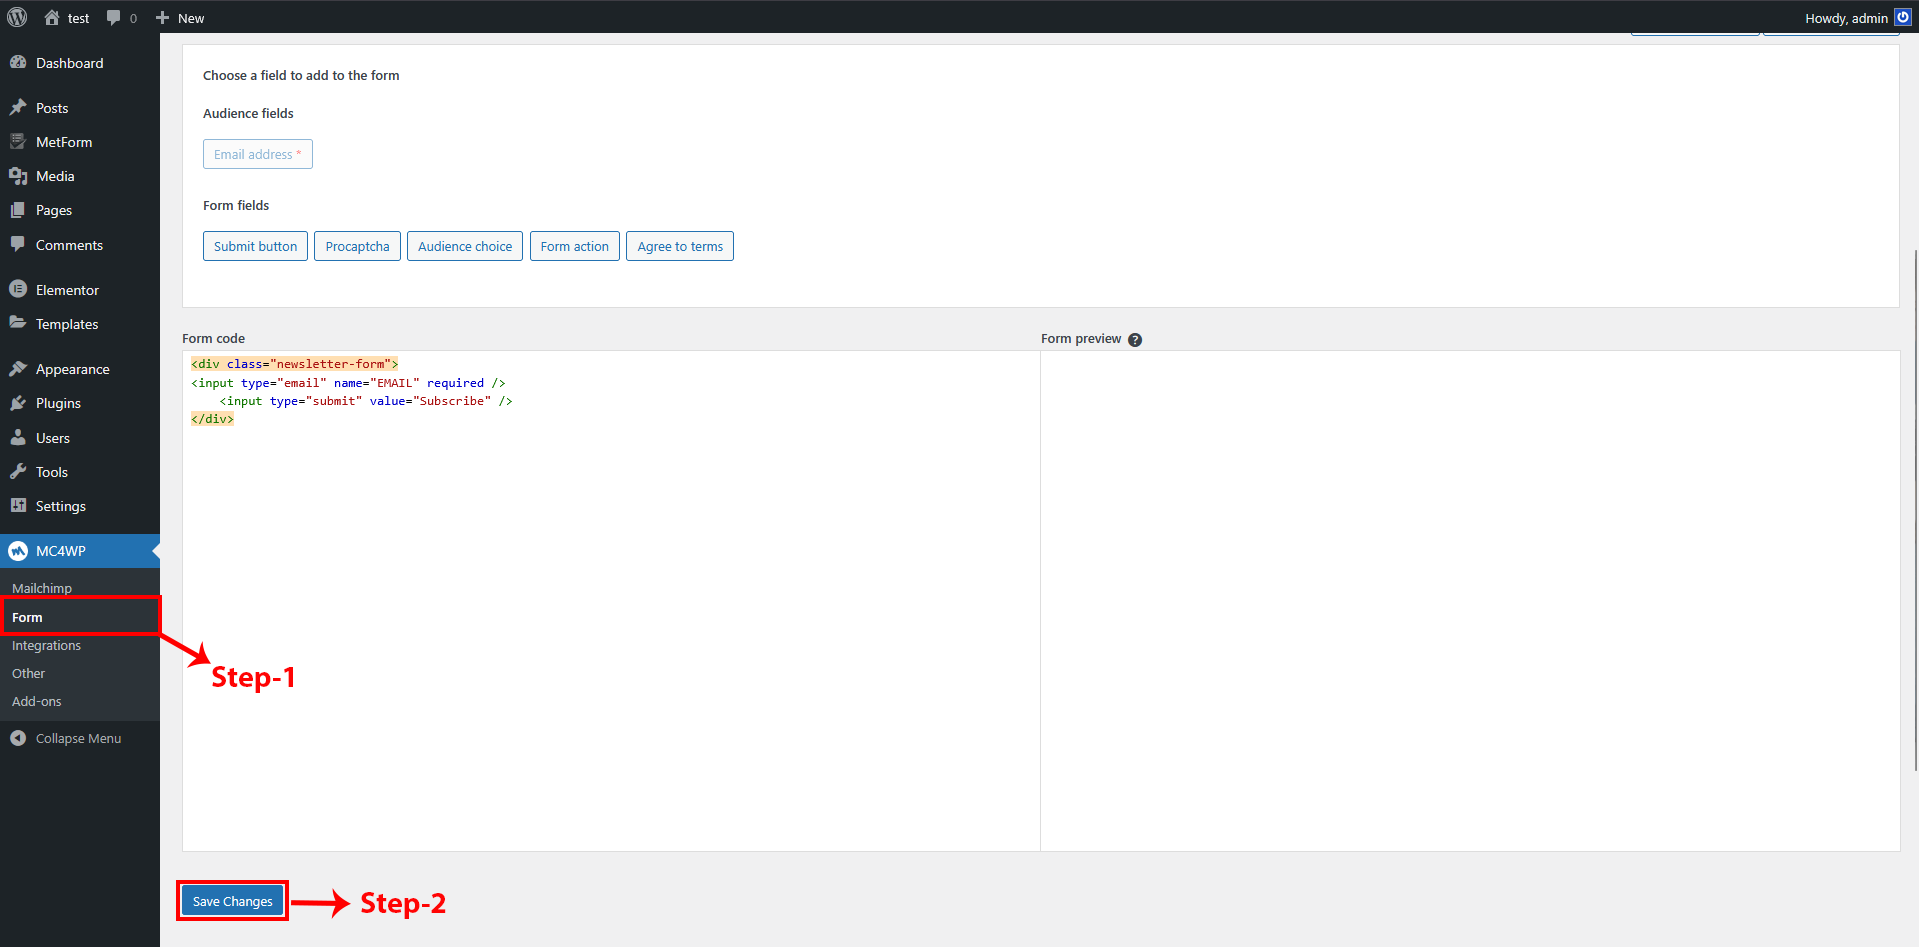Click the WordPress logo icon
This screenshot has height=947, width=1919.
pos(17,17)
